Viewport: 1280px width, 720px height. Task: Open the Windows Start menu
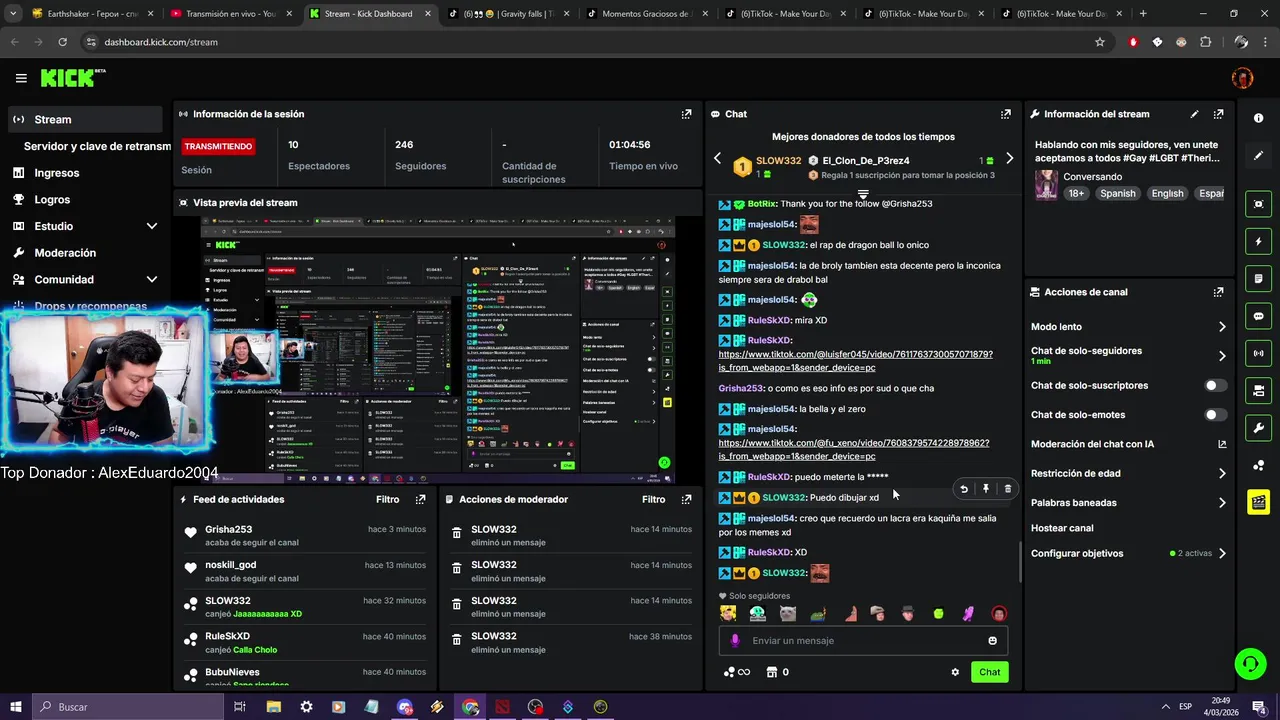tap(15, 707)
